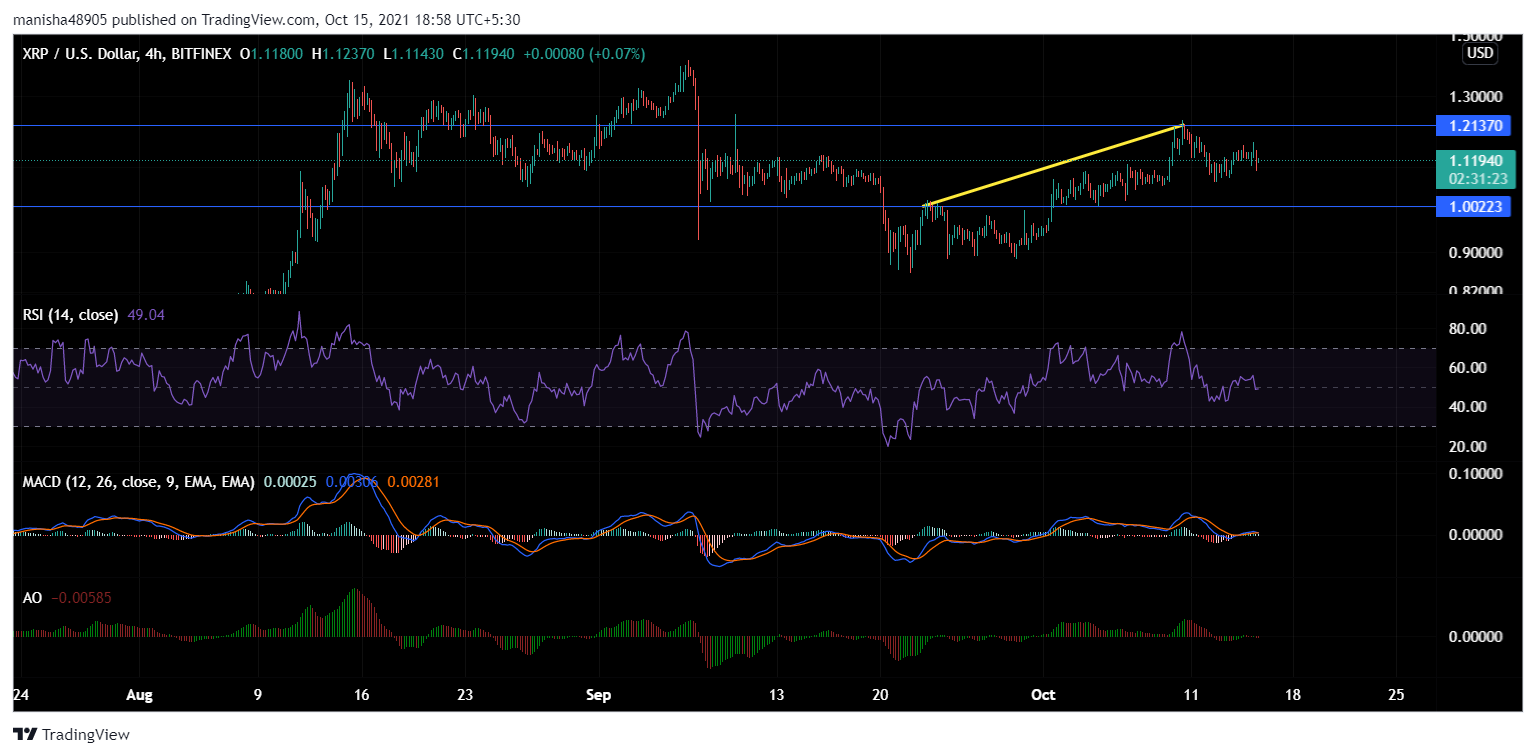Screen dimensions: 1536x756
Task: Click the 23 date label on time axis
Action: 465,694
